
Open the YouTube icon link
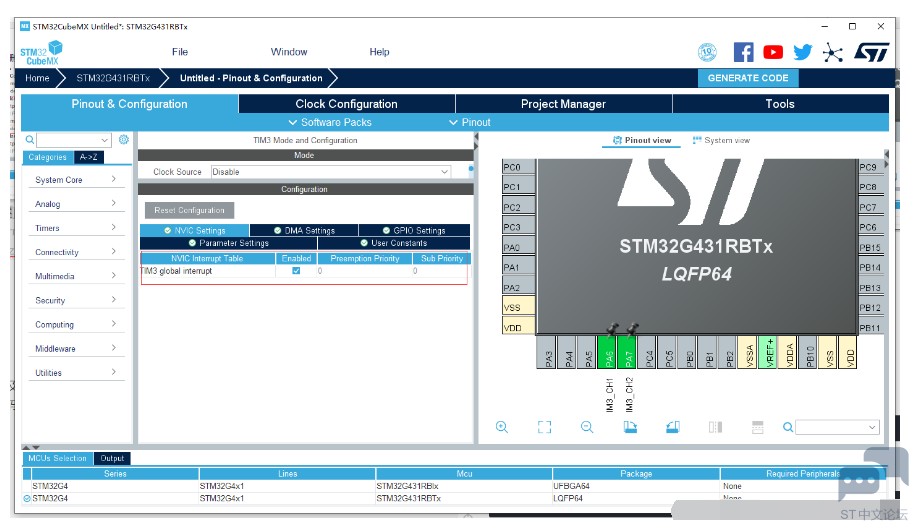pyautogui.click(x=773, y=52)
